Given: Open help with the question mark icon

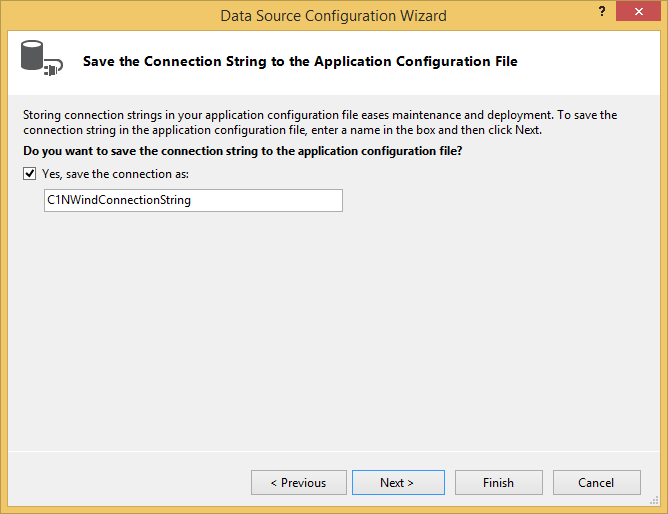Looking at the screenshot, I should [602, 11].
